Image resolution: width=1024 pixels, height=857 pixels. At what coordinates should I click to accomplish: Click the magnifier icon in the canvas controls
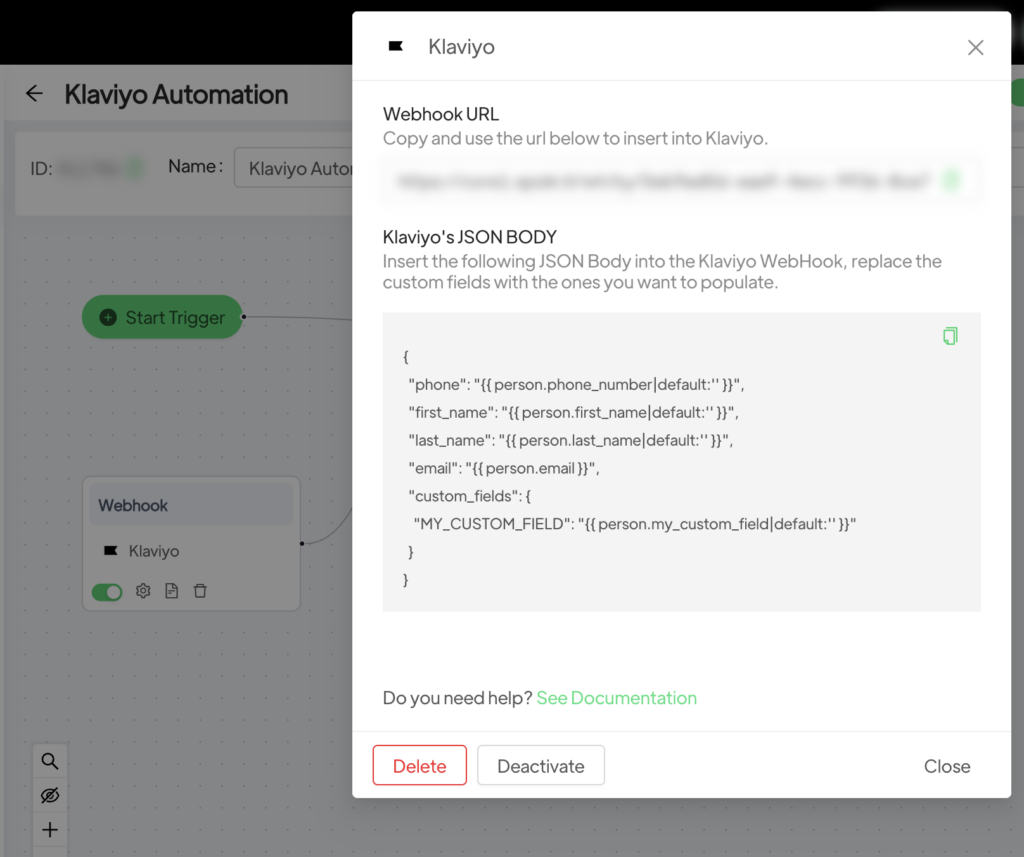[50, 761]
